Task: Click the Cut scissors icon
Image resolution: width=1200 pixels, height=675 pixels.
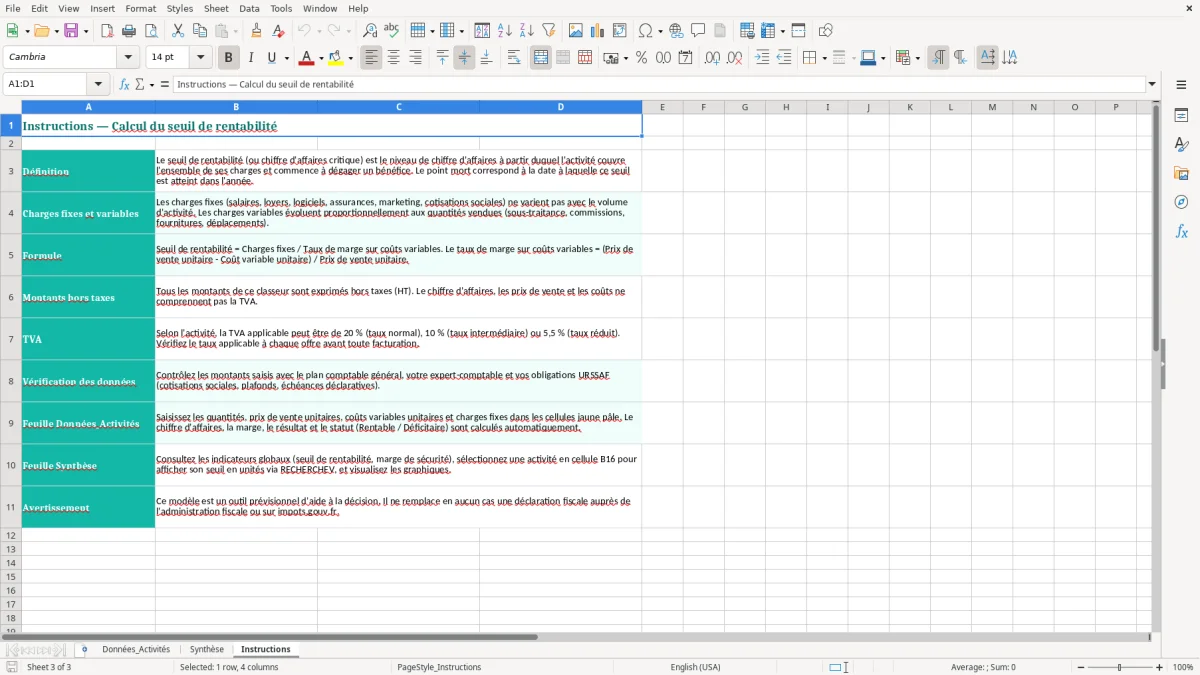Action: click(x=178, y=31)
